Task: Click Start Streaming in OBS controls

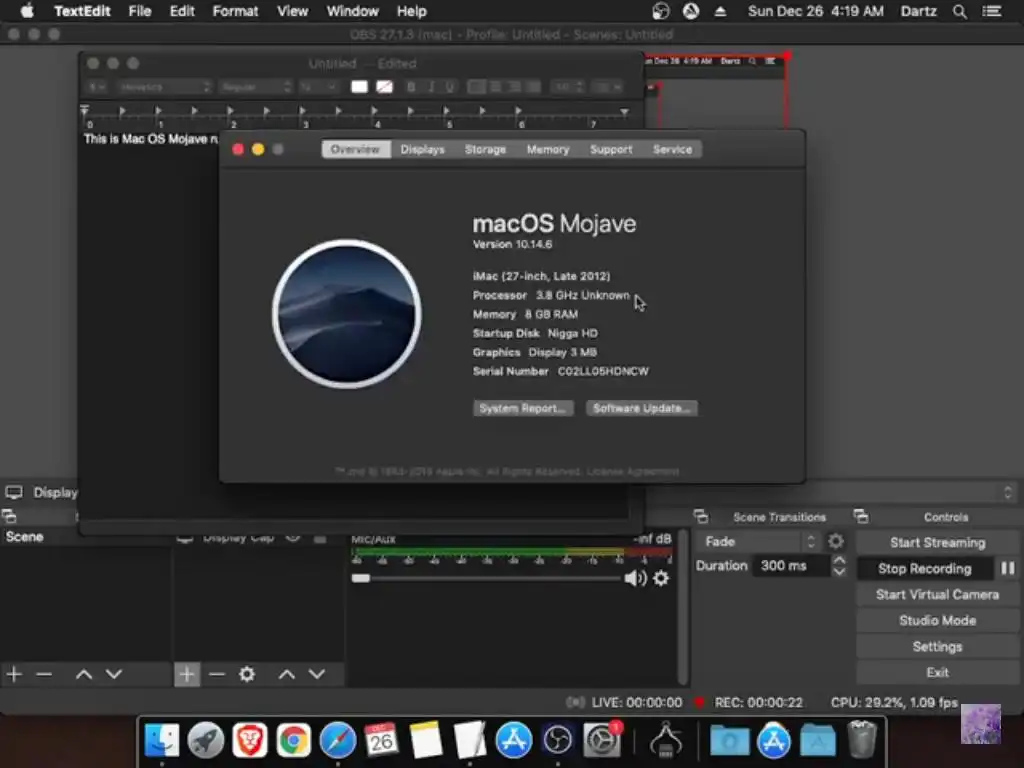Action: (x=937, y=542)
